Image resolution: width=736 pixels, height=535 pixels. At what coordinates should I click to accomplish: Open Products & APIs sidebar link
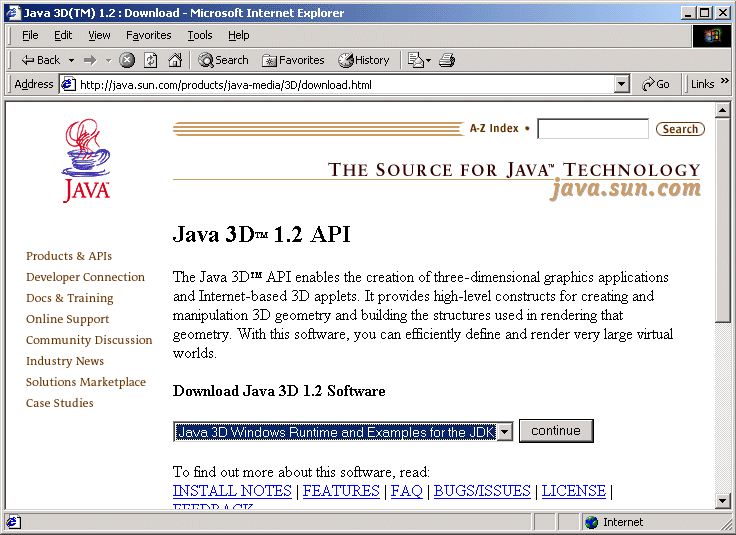point(69,256)
